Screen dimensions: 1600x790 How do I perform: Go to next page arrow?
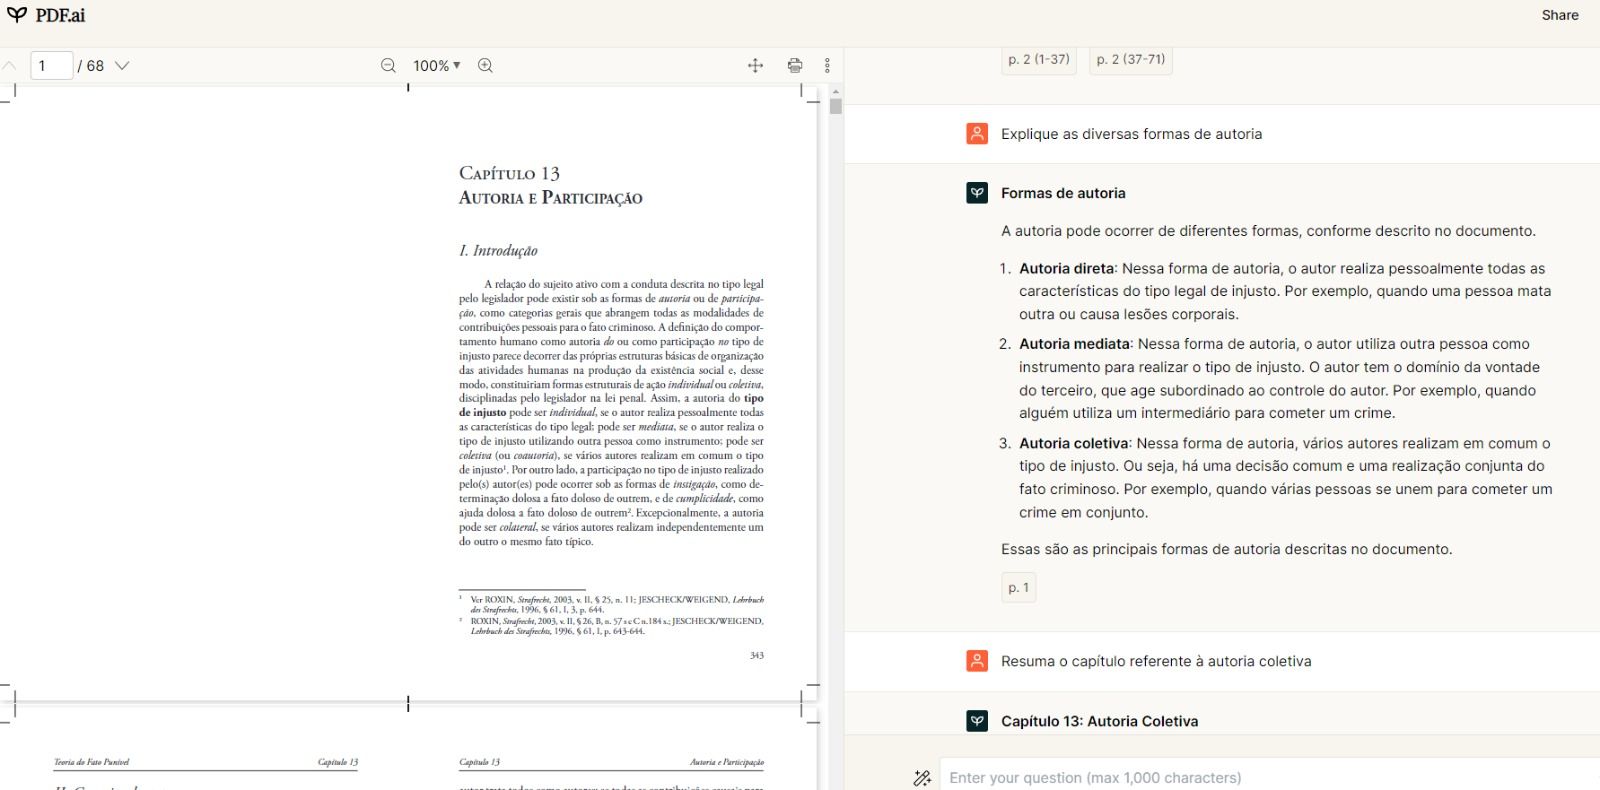[122, 66]
